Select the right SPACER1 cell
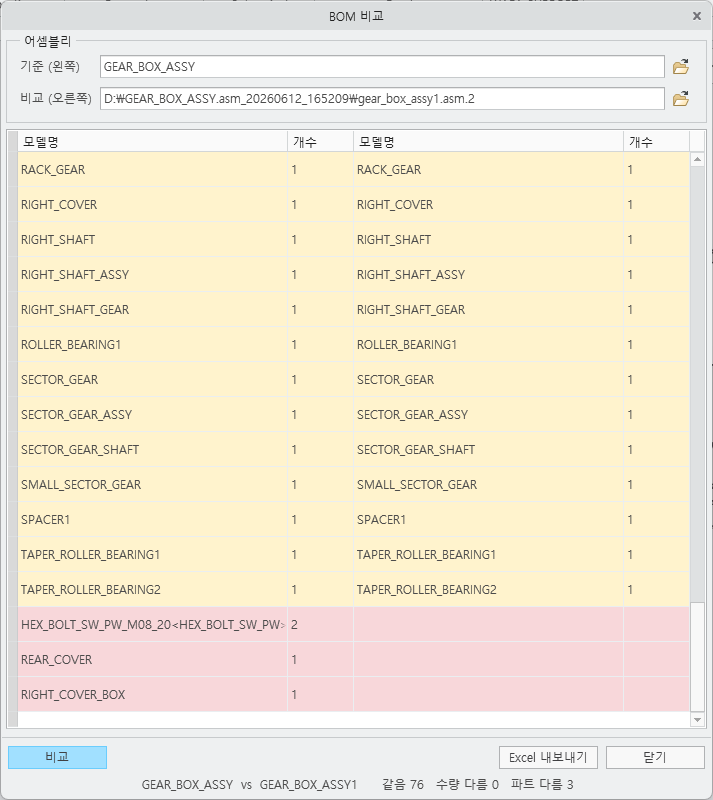713x800 pixels. (488, 519)
